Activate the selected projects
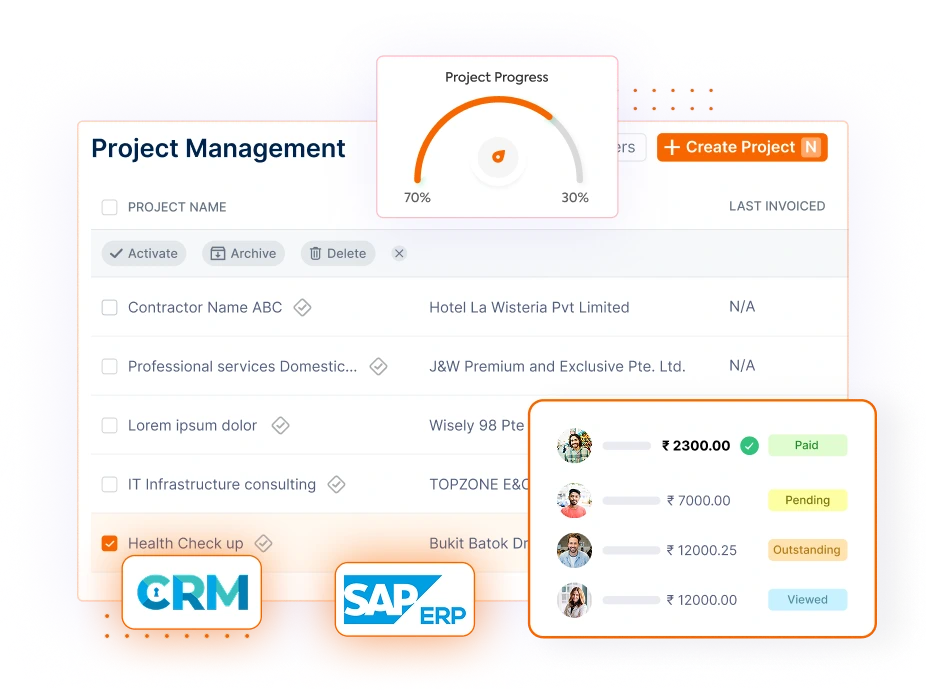Viewport: 934px width, 691px height. point(144,253)
